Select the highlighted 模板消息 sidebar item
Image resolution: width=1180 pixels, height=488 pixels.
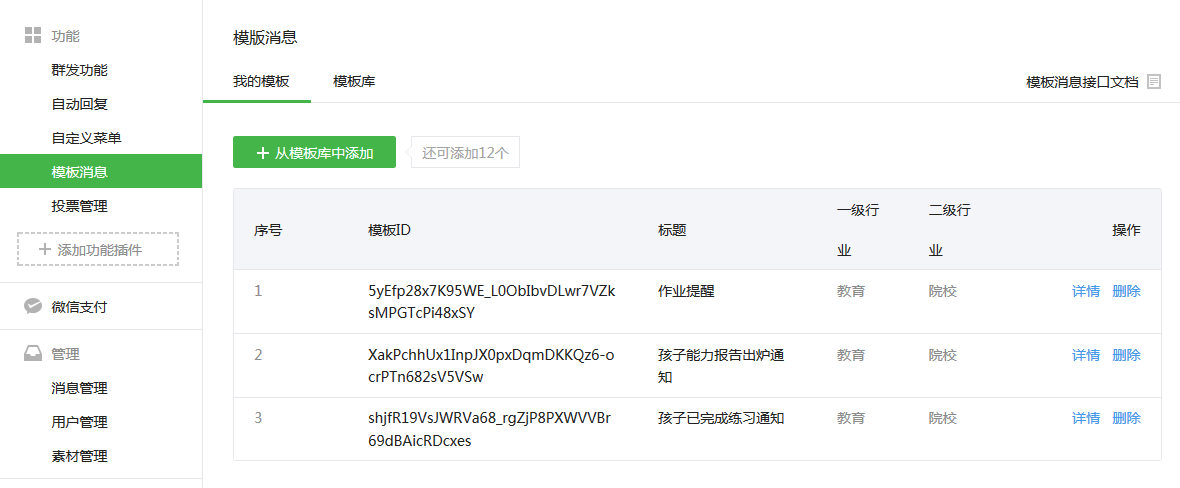pyautogui.click(x=101, y=171)
